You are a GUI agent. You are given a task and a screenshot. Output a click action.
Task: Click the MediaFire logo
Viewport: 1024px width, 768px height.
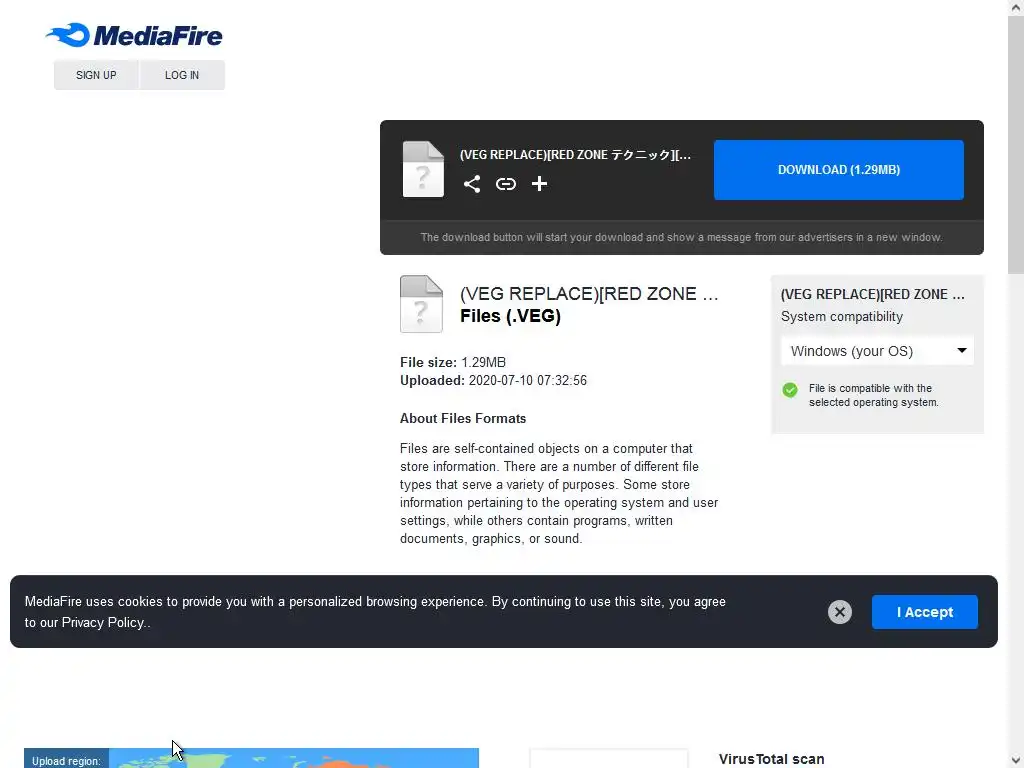tap(134, 35)
